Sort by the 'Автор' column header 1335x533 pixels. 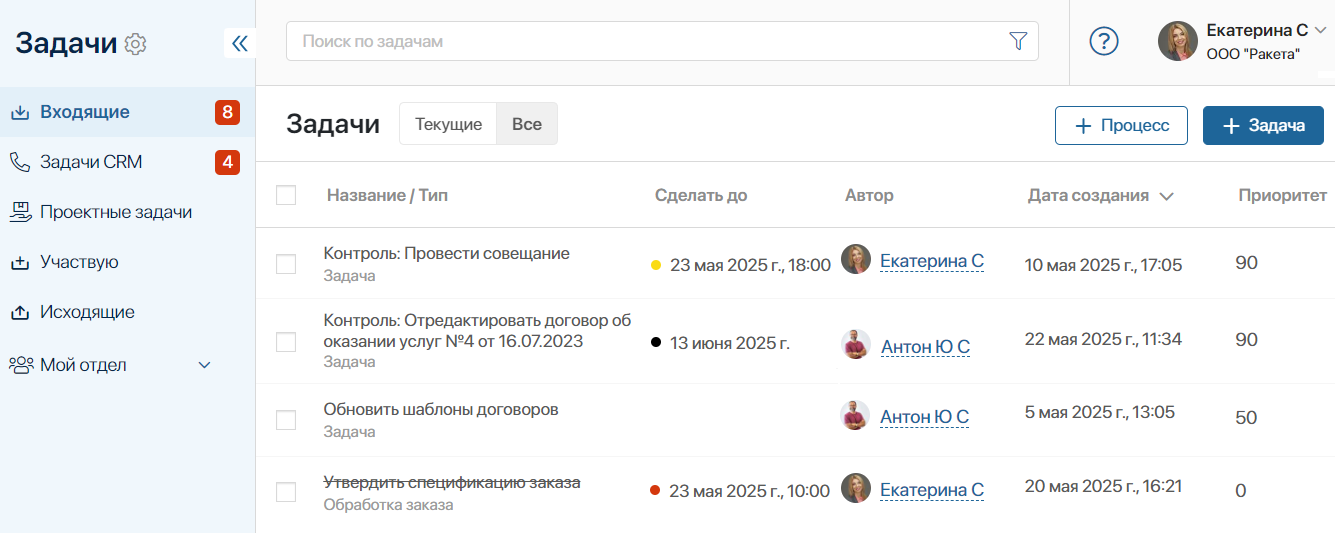pos(869,195)
